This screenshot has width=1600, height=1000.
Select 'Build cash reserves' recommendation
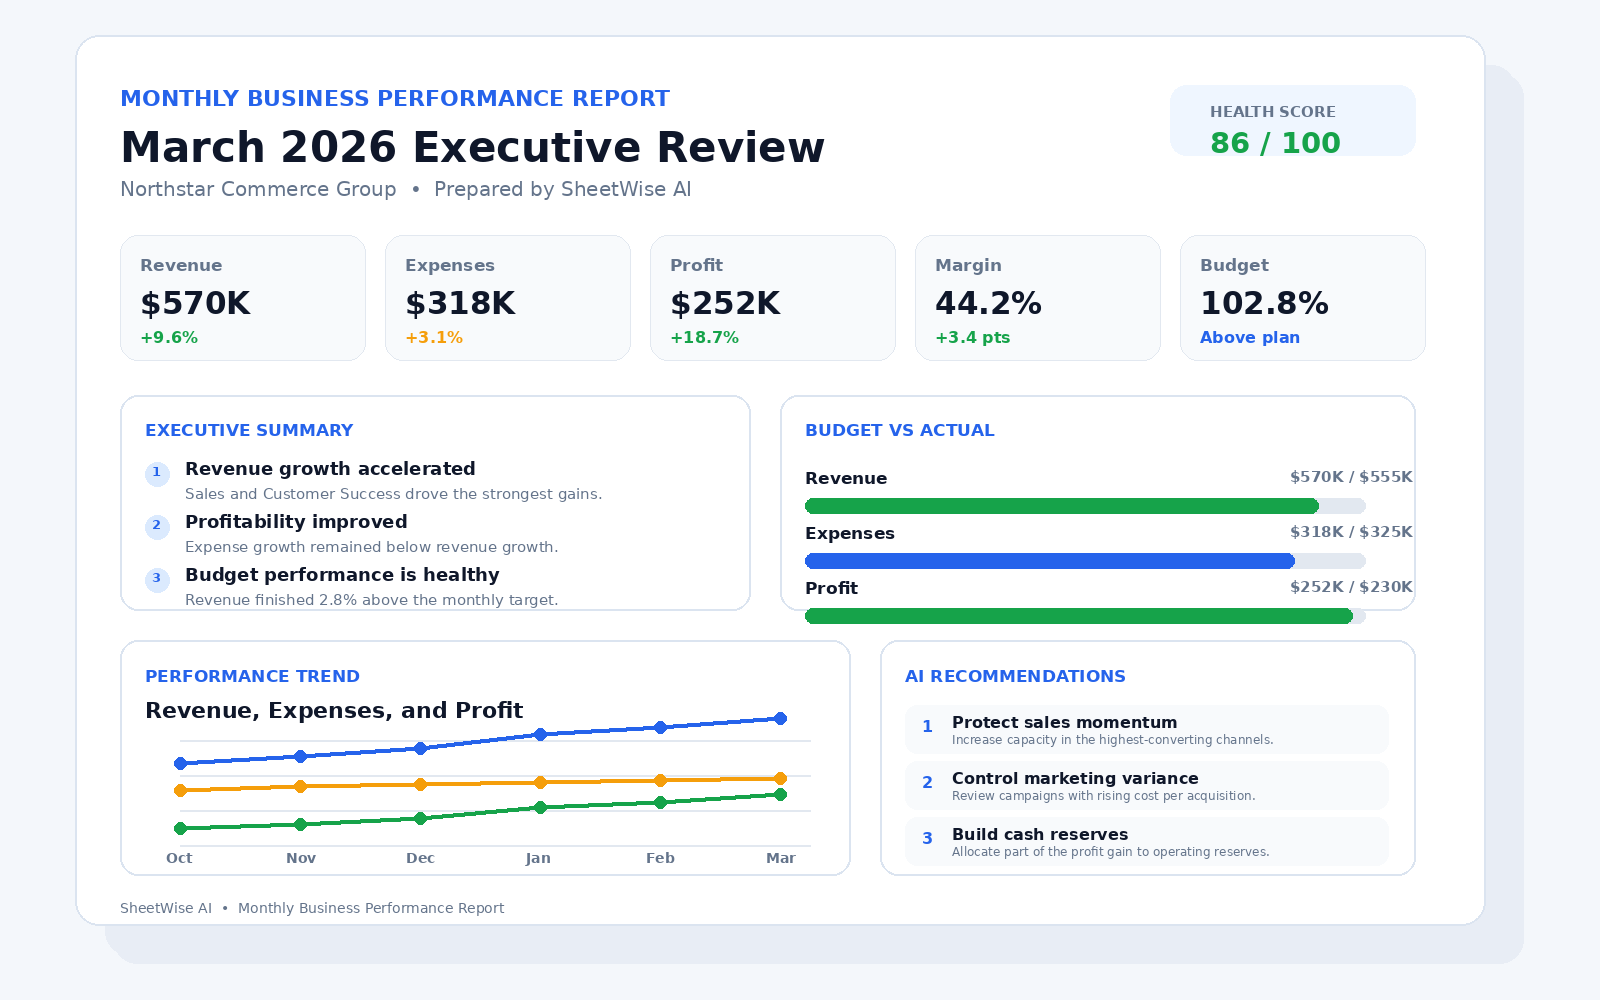pos(1147,841)
